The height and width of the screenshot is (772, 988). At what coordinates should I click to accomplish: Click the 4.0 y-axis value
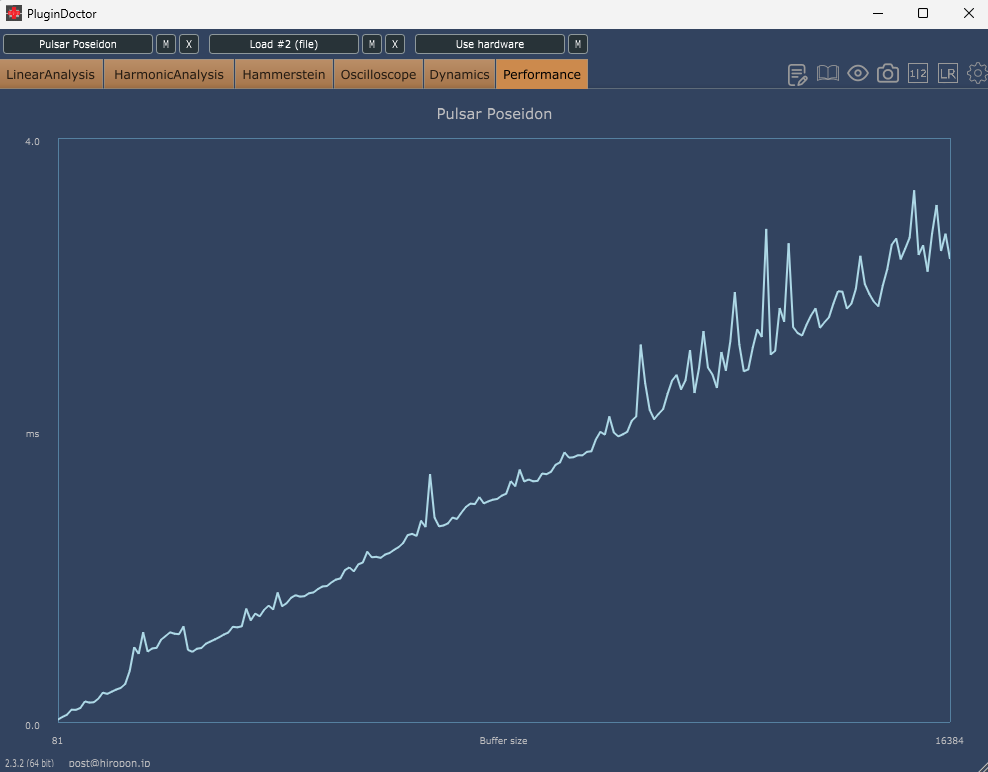tap(32, 141)
